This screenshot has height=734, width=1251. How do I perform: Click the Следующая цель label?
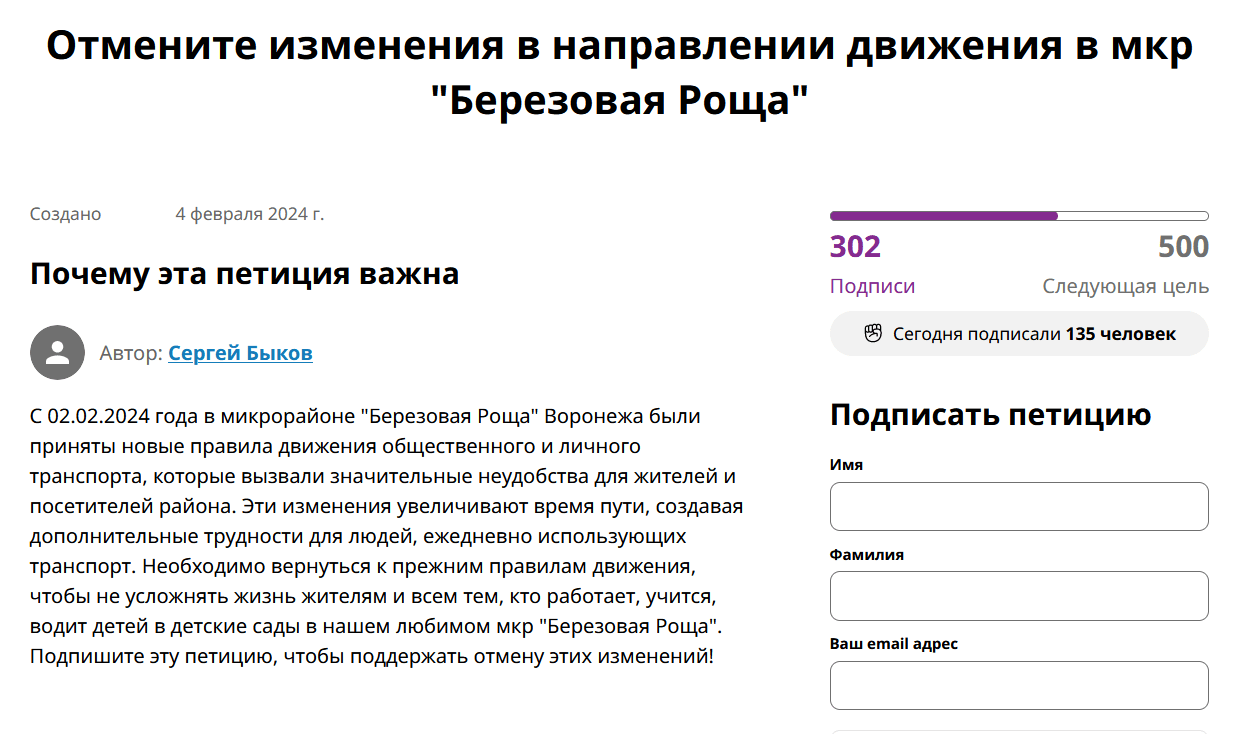click(x=1125, y=287)
